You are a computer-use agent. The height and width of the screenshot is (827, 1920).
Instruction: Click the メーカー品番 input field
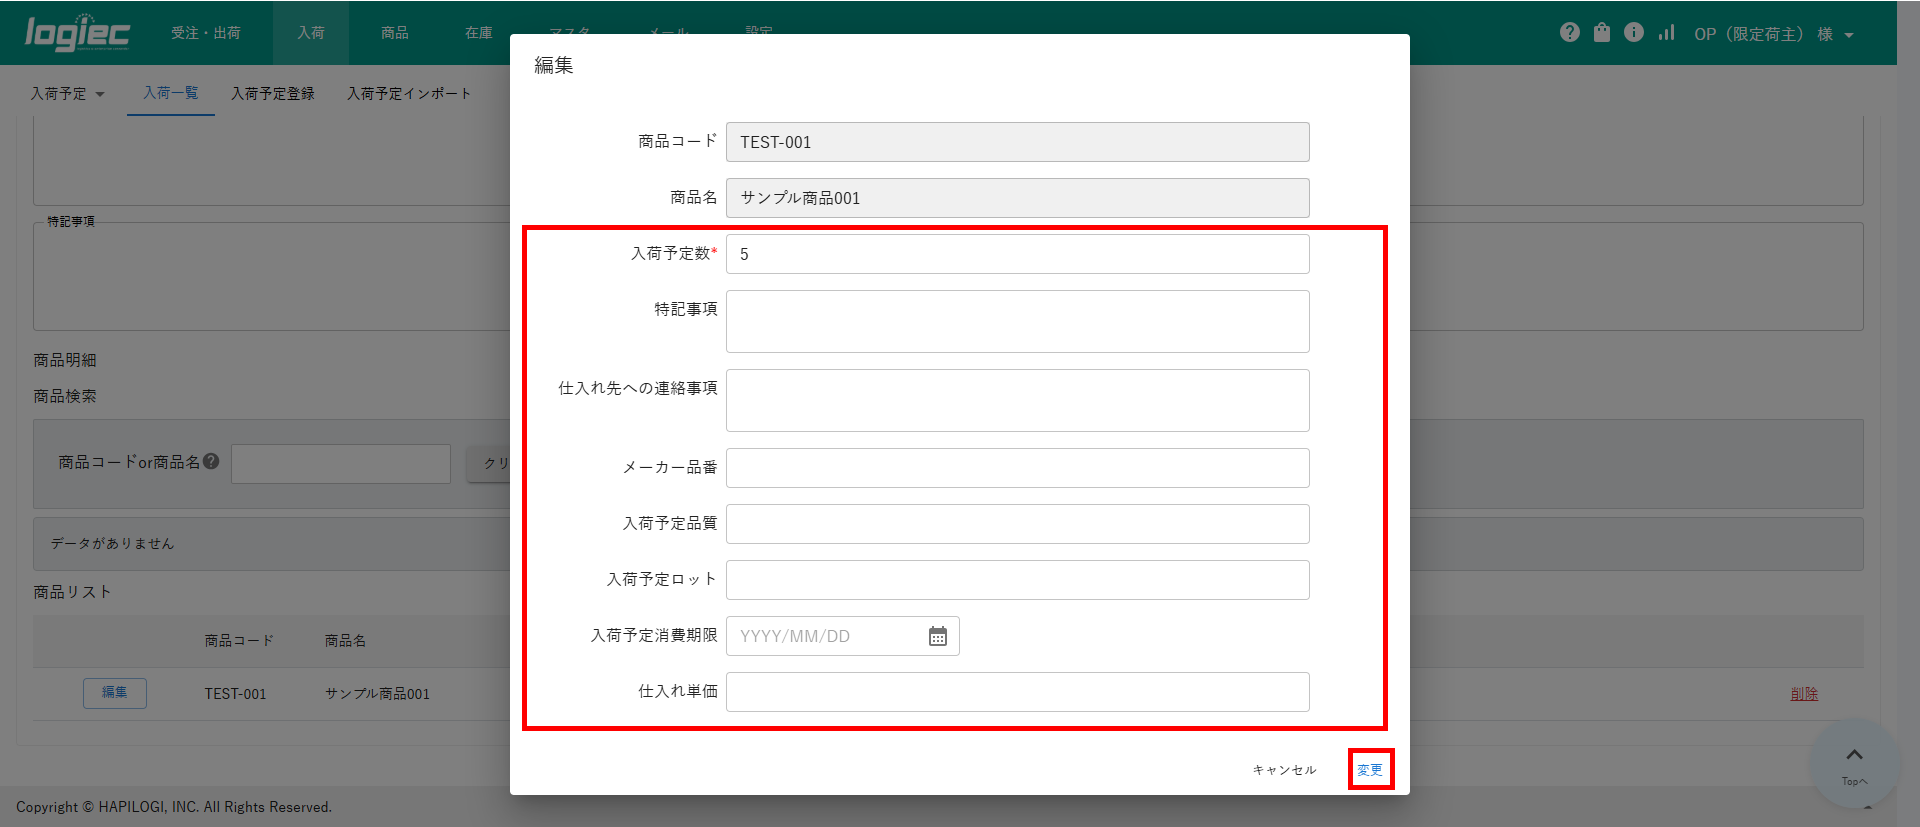click(x=1017, y=468)
